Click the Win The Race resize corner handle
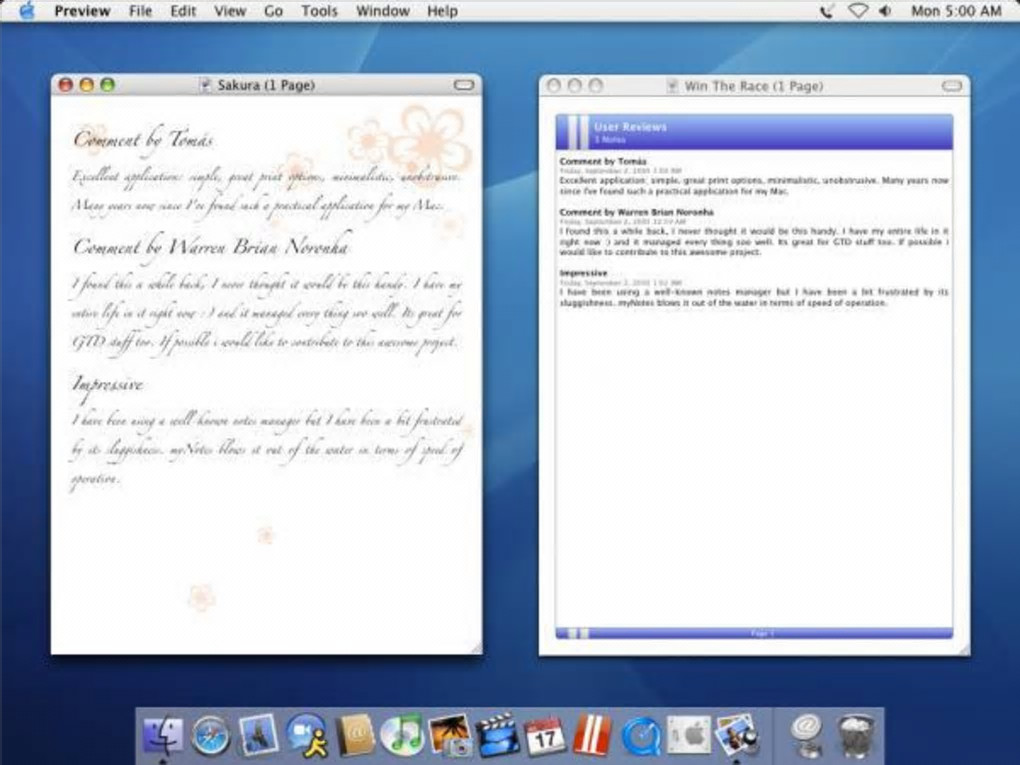Image resolution: width=1020 pixels, height=765 pixels. pyautogui.click(x=965, y=650)
